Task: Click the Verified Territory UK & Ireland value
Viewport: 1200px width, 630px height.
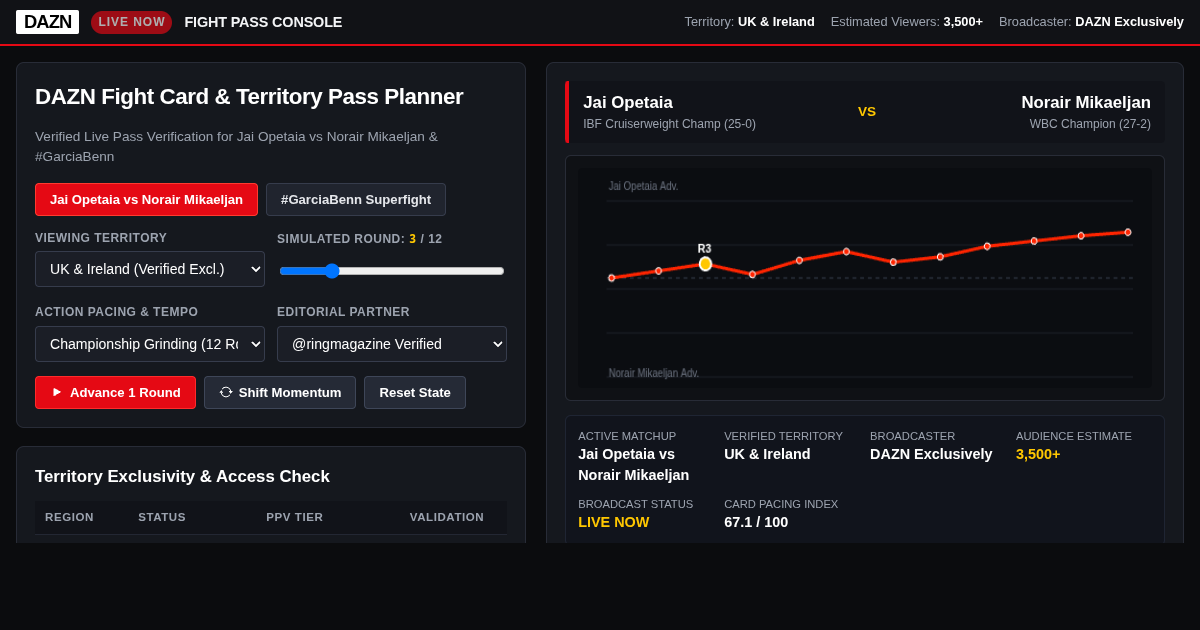Action: (x=767, y=454)
